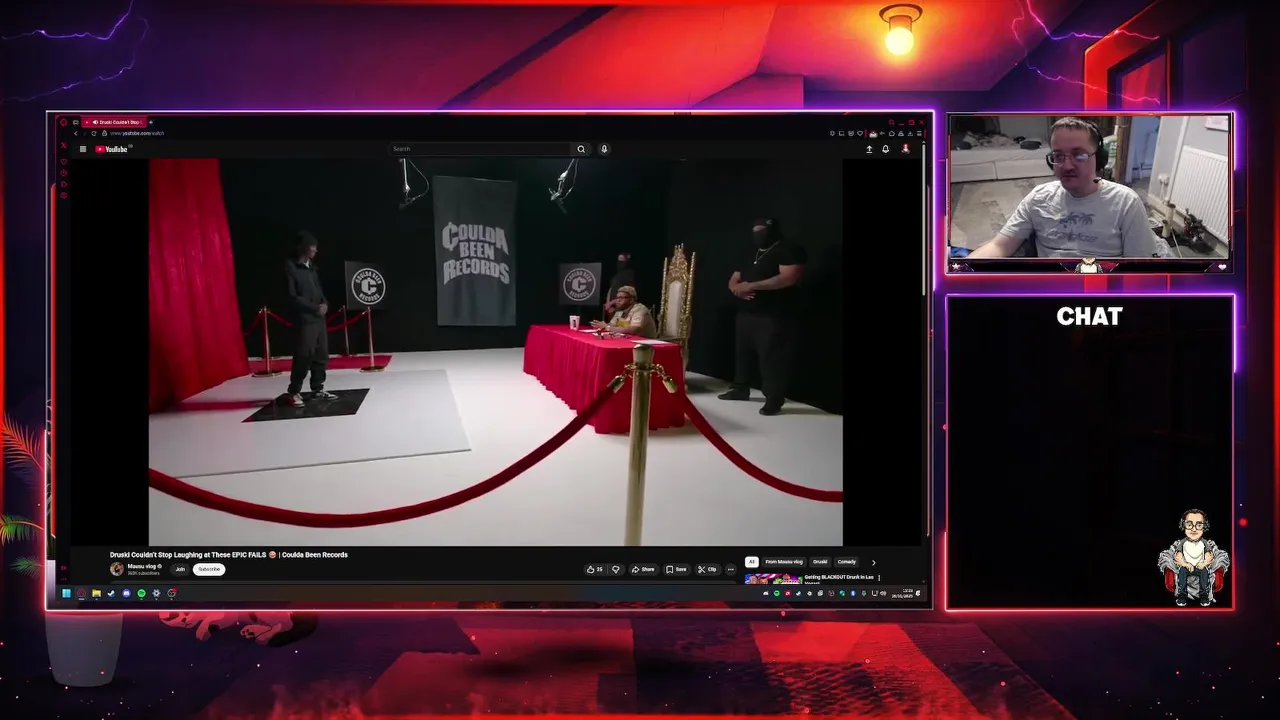Show more chips with right chevron
This screenshot has width=1280, height=720.
874,563
